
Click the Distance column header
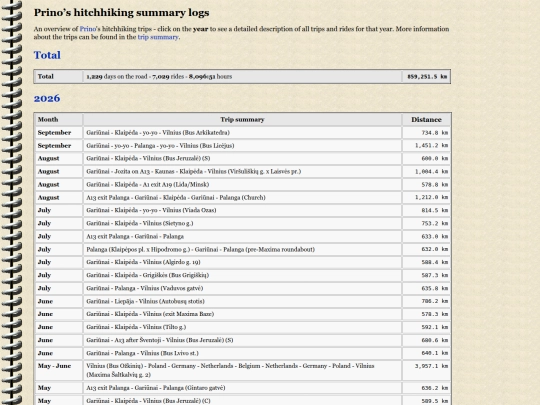426,120
